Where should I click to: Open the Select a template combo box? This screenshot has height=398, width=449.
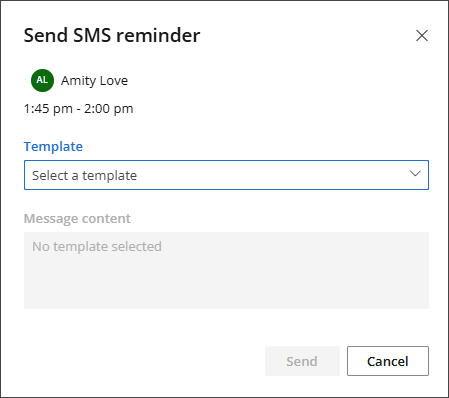point(226,175)
